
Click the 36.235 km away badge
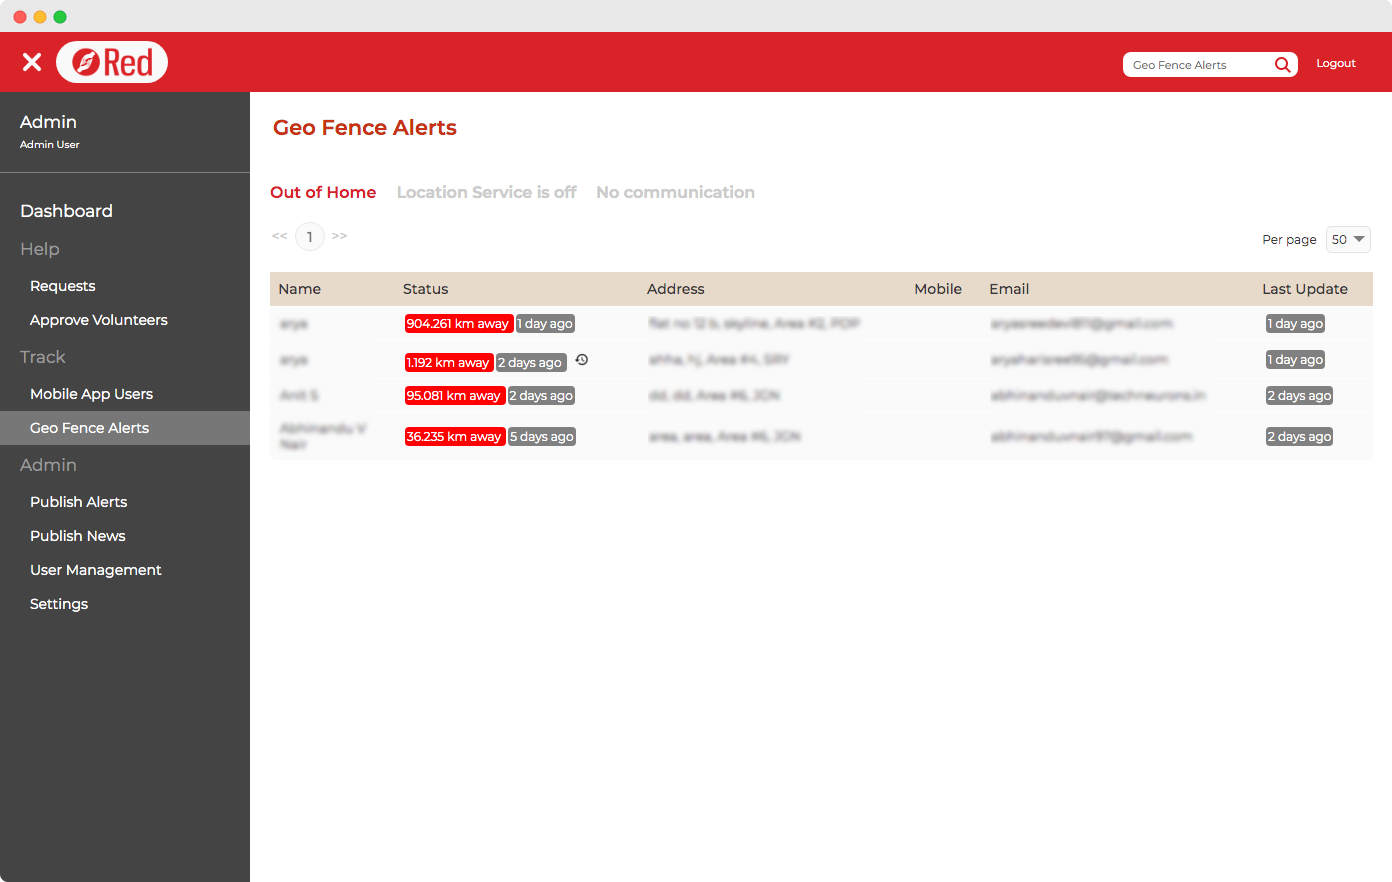pos(454,437)
